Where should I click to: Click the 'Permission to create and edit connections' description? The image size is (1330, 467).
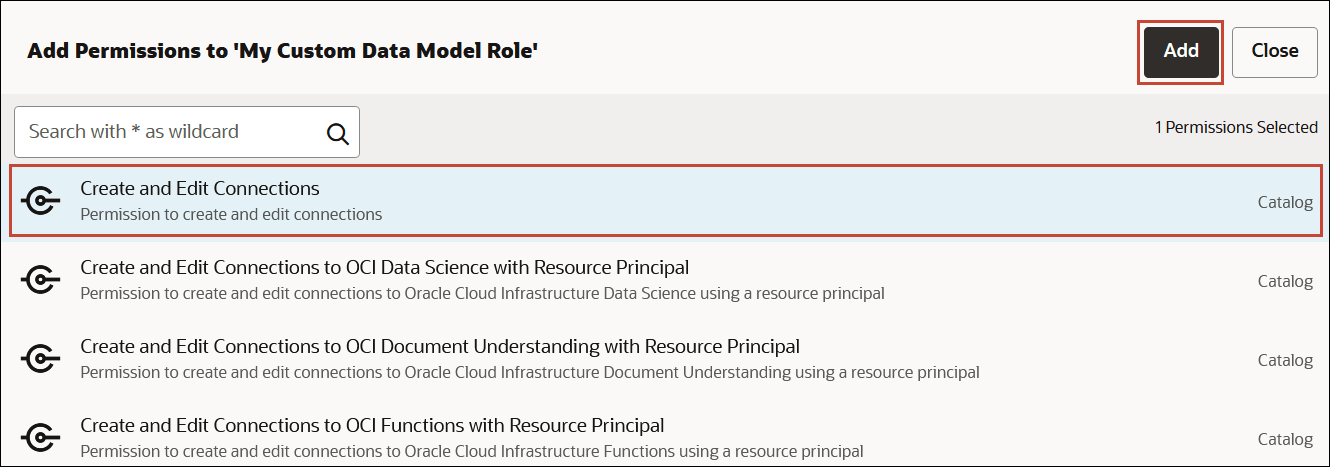click(x=231, y=214)
